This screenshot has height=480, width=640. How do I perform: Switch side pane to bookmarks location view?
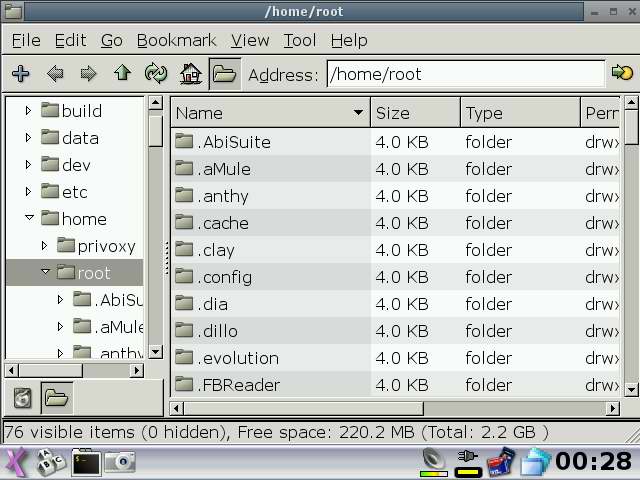[23, 398]
